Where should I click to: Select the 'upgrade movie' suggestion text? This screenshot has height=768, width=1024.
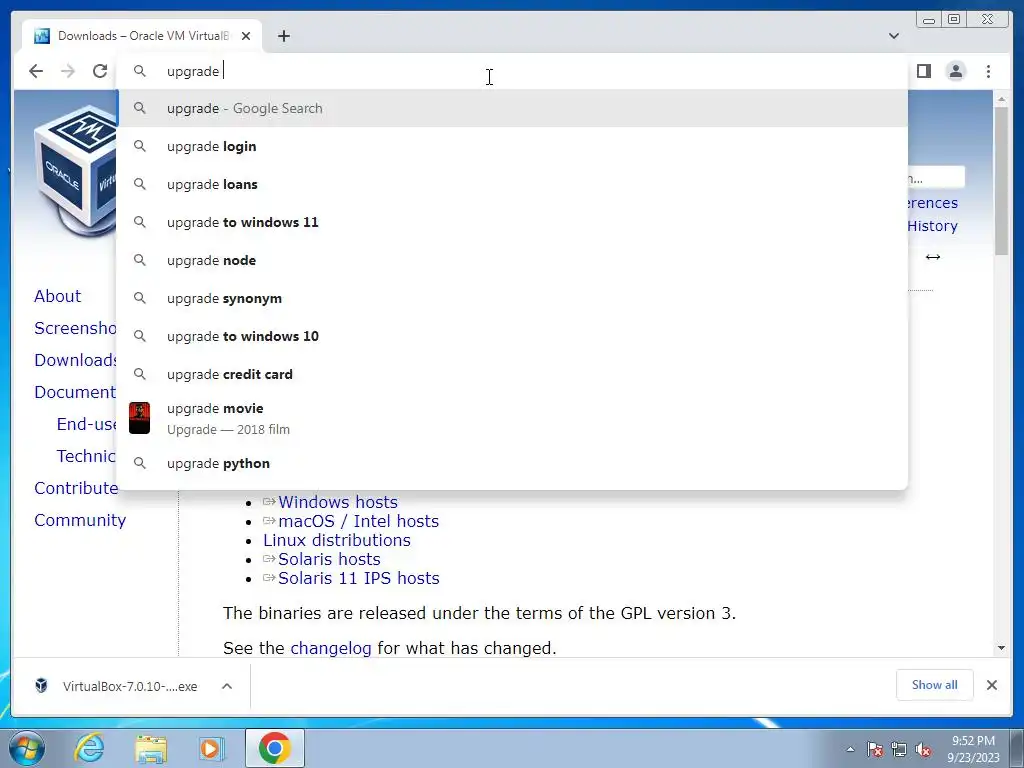tap(215, 408)
